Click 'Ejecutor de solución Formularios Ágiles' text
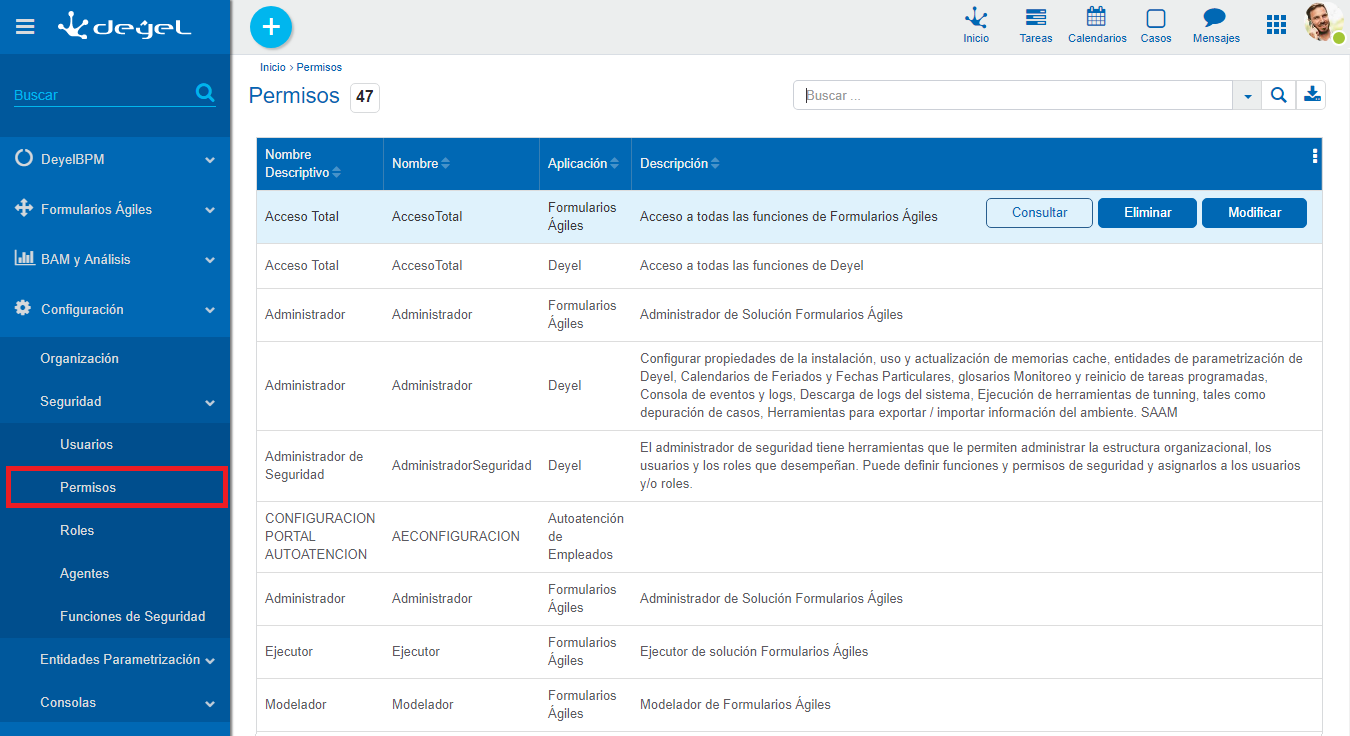 (x=754, y=651)
